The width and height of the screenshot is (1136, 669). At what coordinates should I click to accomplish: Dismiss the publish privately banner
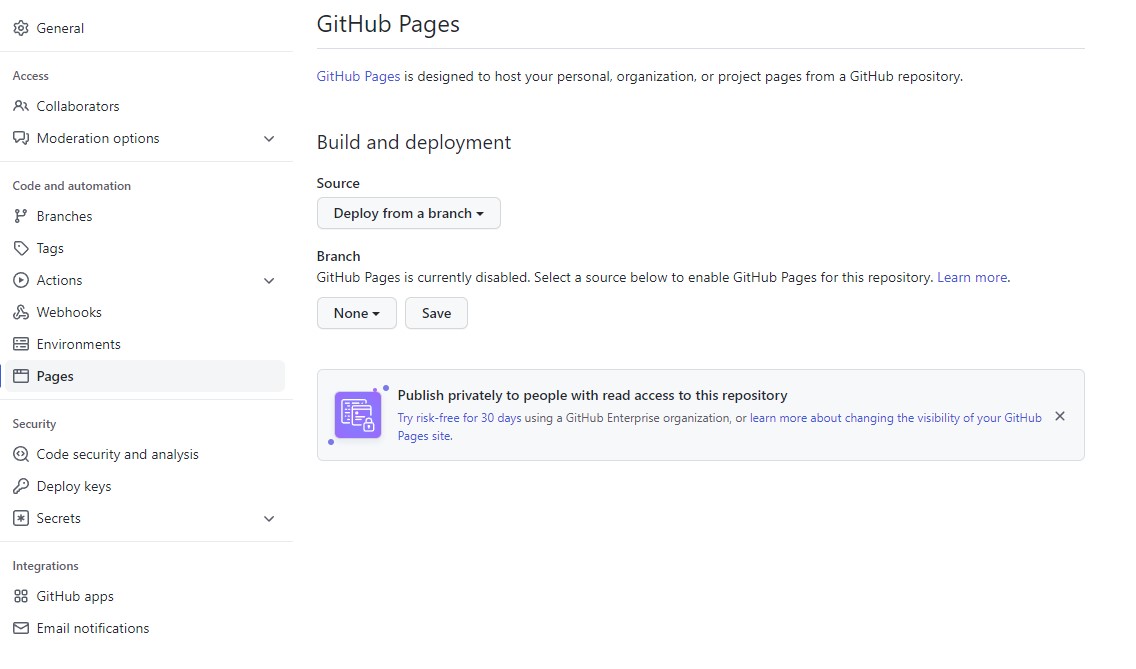[x=1060, y=417]
